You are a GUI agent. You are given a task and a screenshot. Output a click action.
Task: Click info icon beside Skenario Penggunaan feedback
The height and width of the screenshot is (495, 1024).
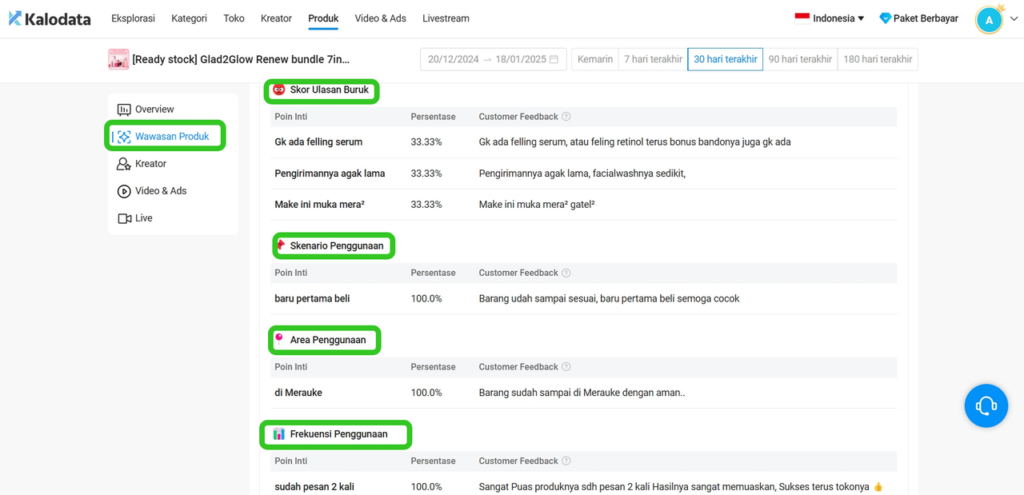tap(566, 273)
